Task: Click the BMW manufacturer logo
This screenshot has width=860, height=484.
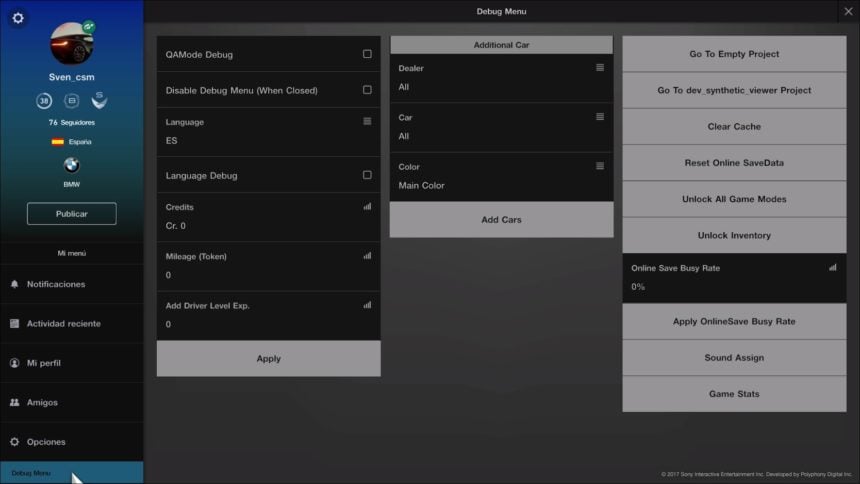Action: pyautogui.click(x=72, y=165)
